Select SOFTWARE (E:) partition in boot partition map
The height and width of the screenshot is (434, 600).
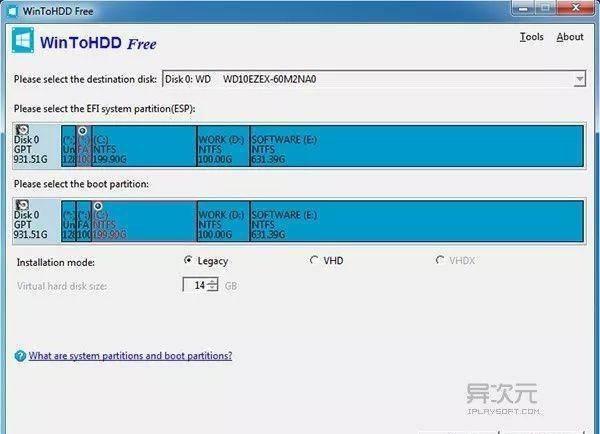point(417,221)
